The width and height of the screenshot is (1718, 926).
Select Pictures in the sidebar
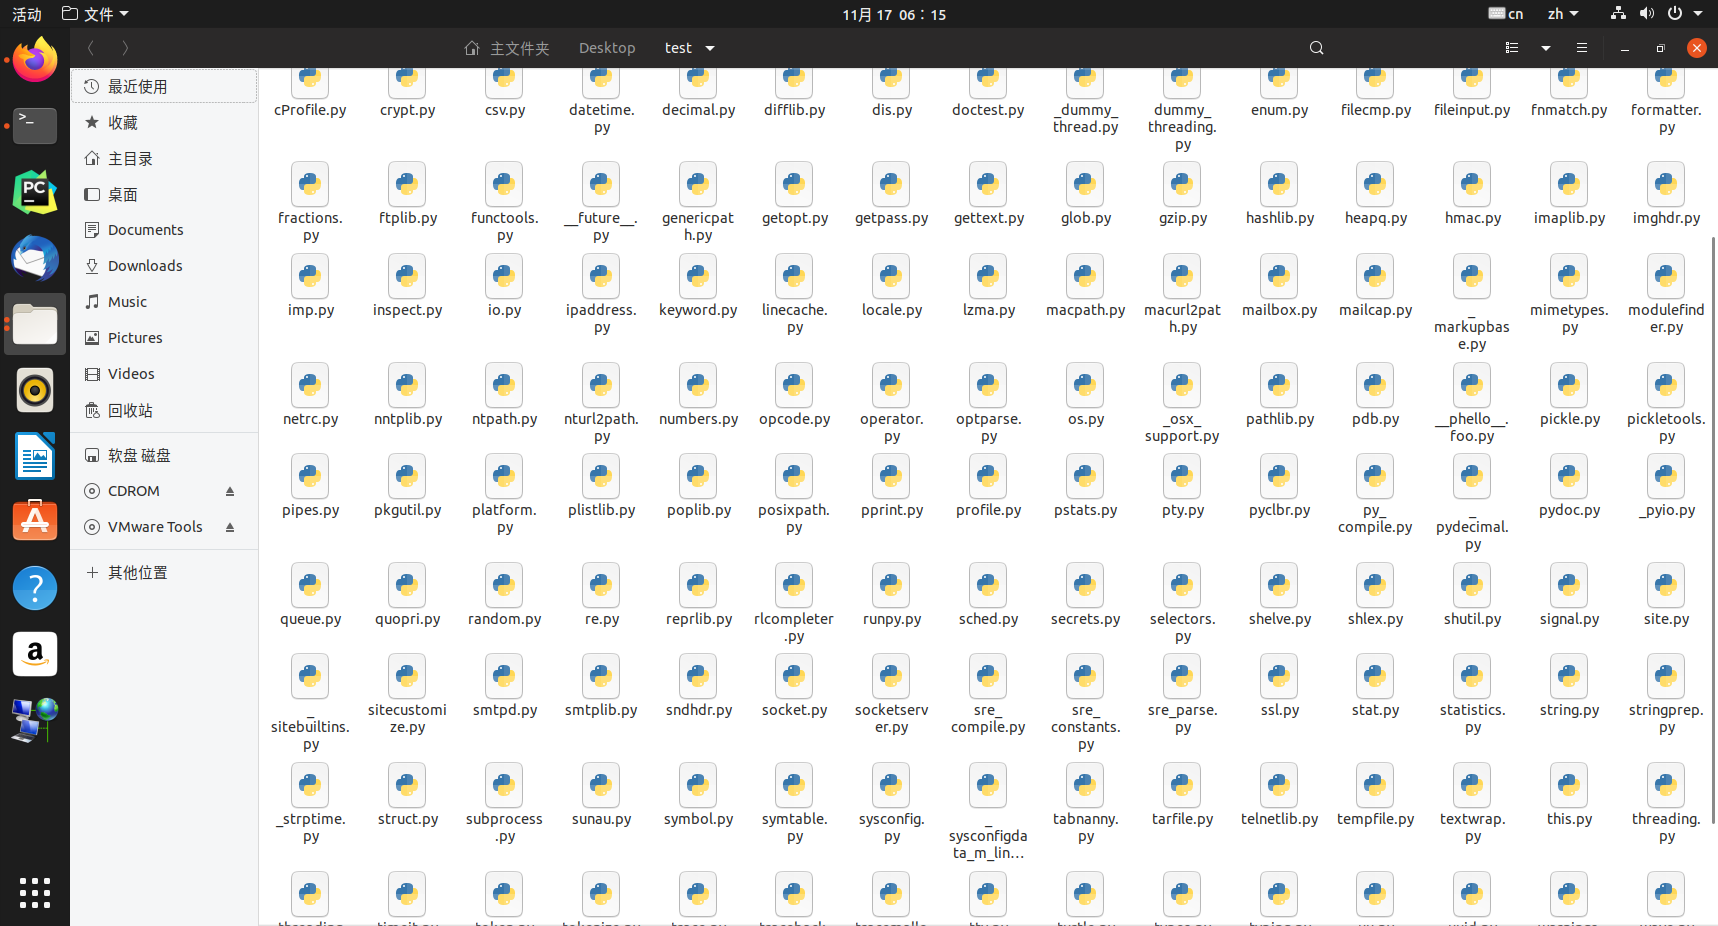[135, 338]
